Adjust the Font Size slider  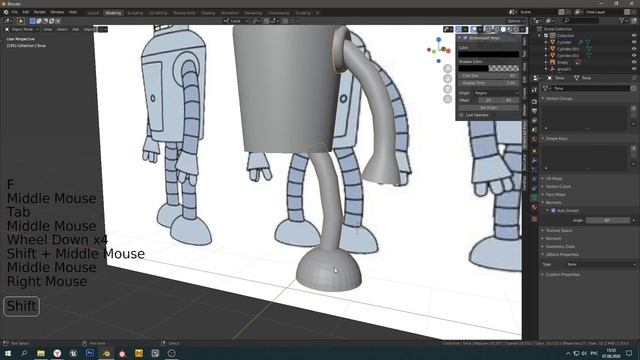tap(489, 76)
